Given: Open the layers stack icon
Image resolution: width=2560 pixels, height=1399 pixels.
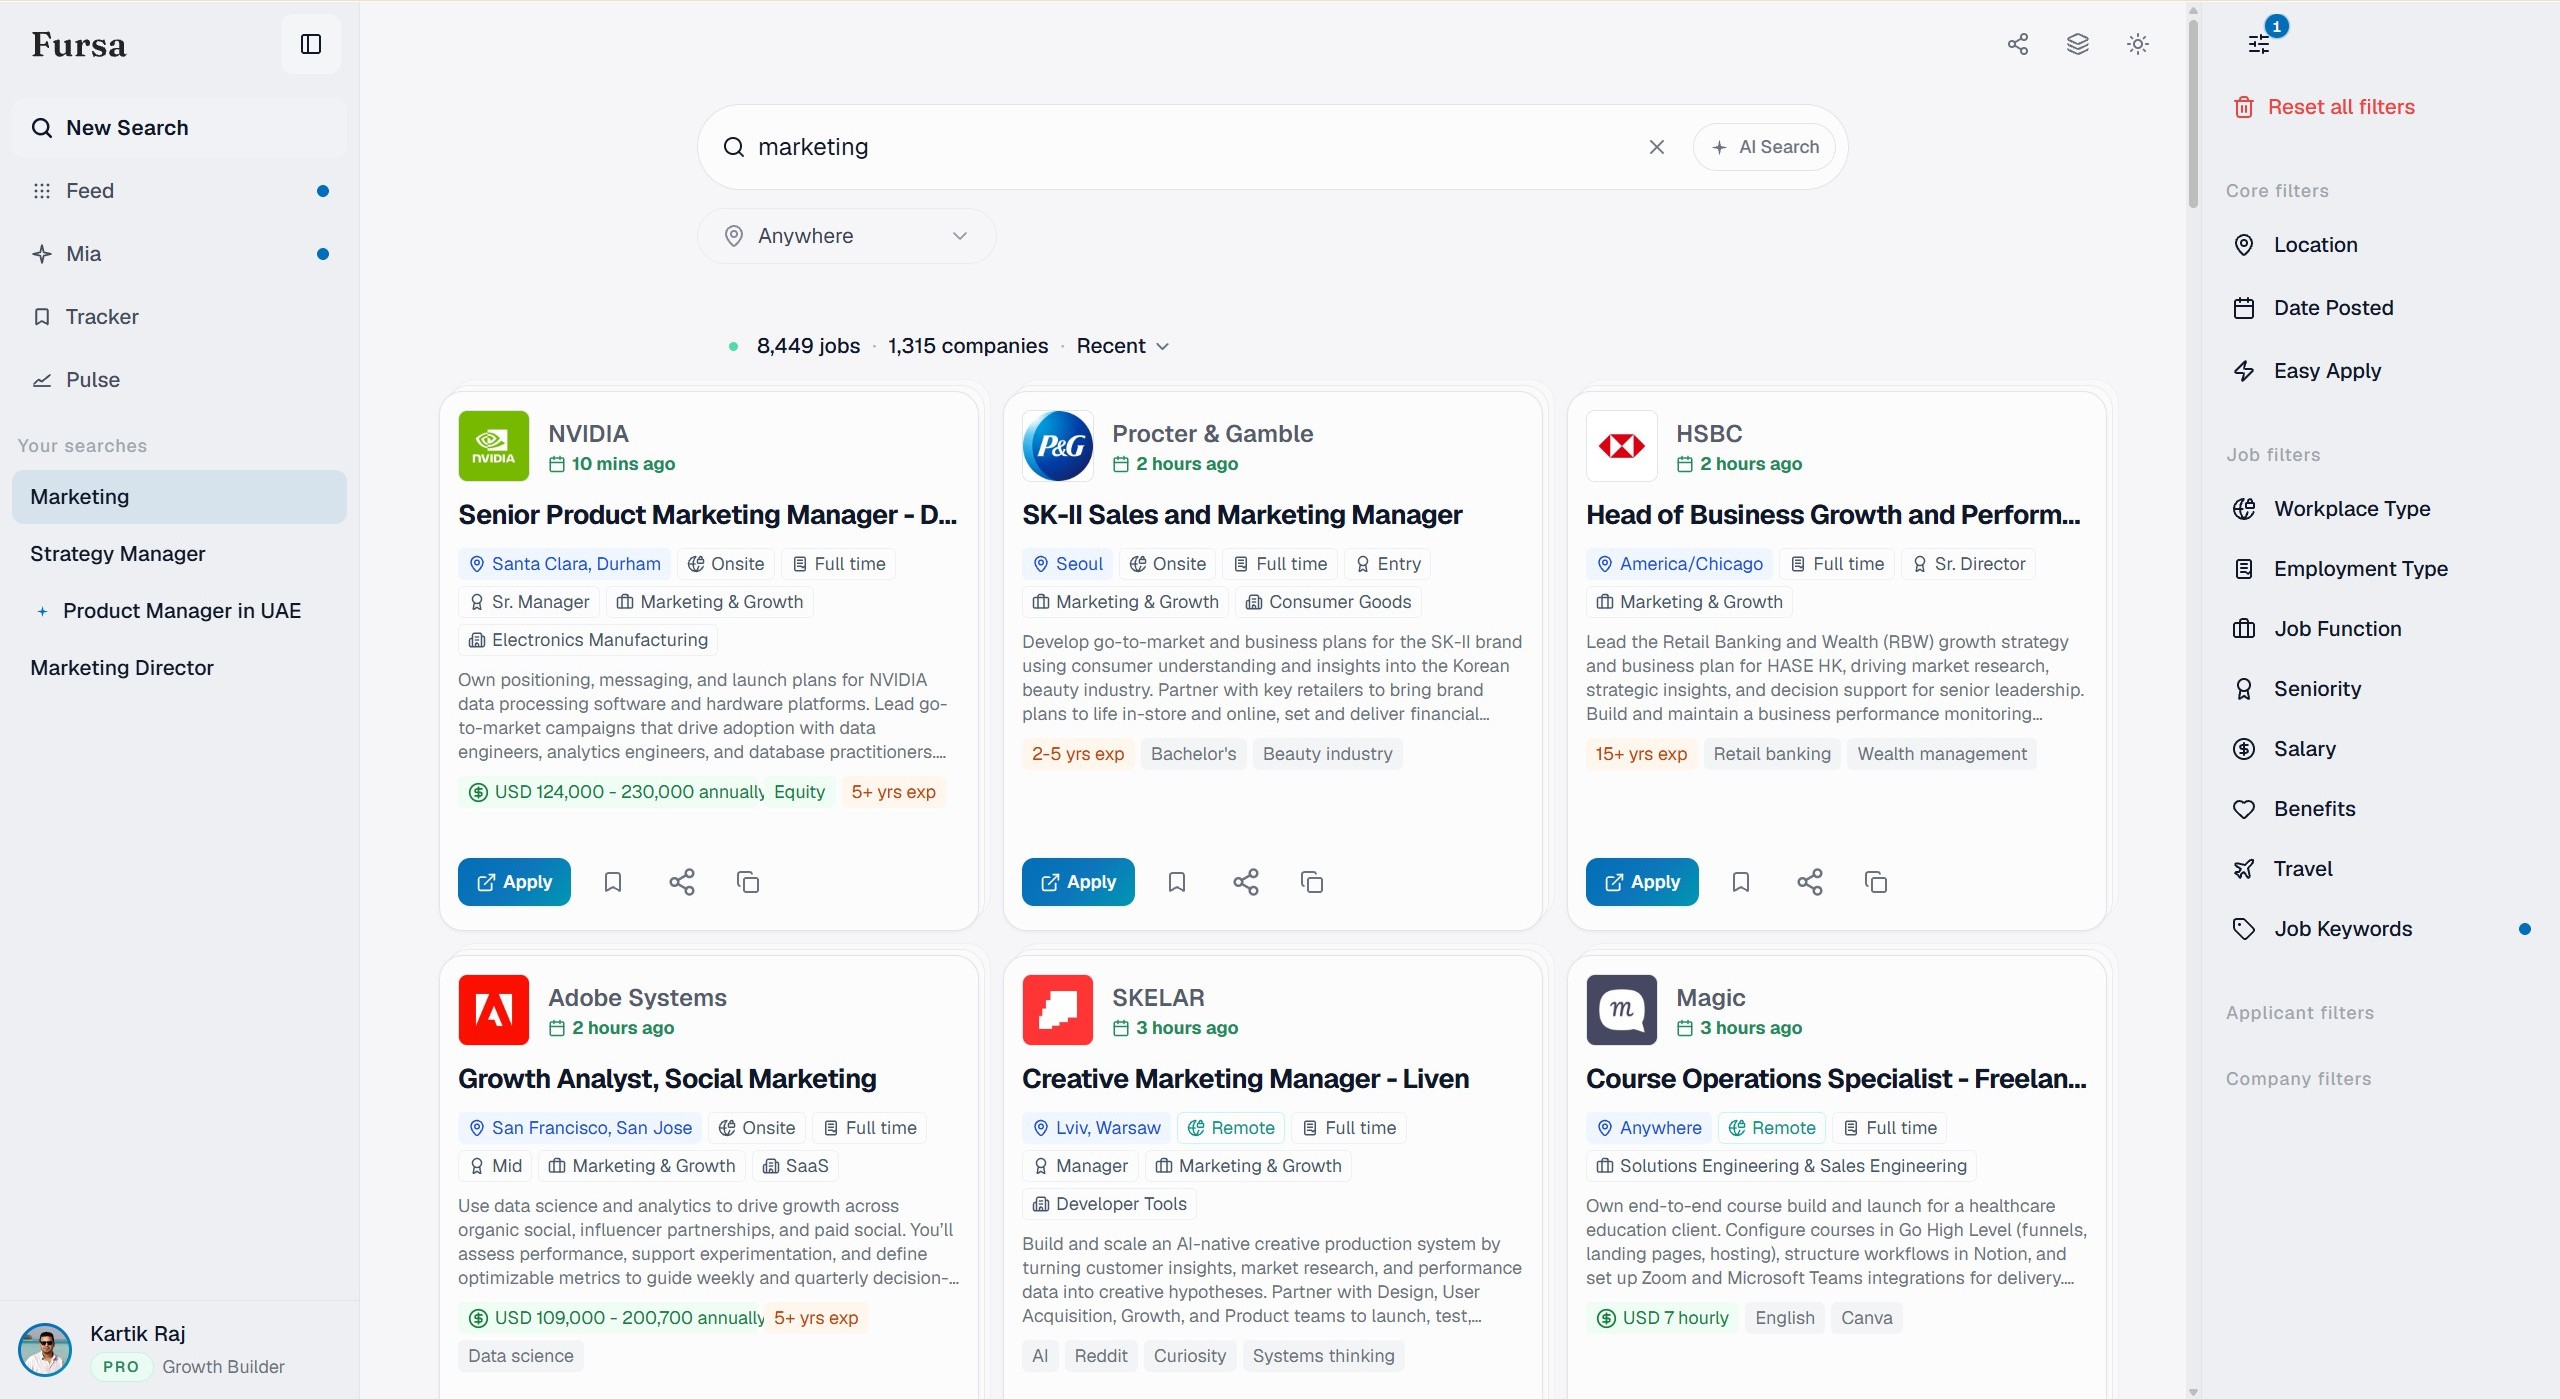Looking at the screenshot, I should tap(2078, 44).
